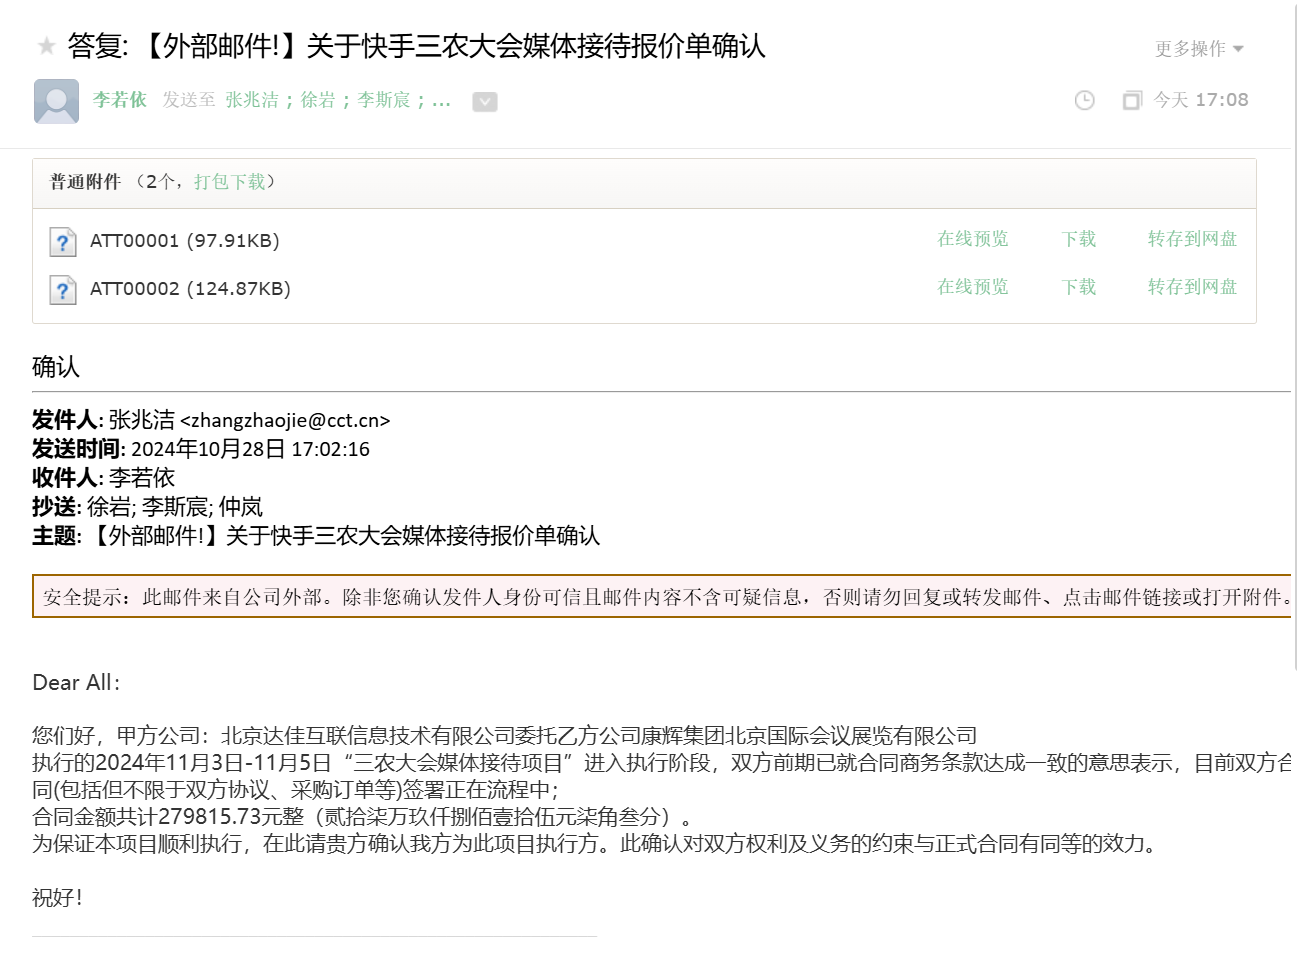Download the ATT00001 attachment
This screenshot has height=955, width=1297.
[x=1078, y=239]
